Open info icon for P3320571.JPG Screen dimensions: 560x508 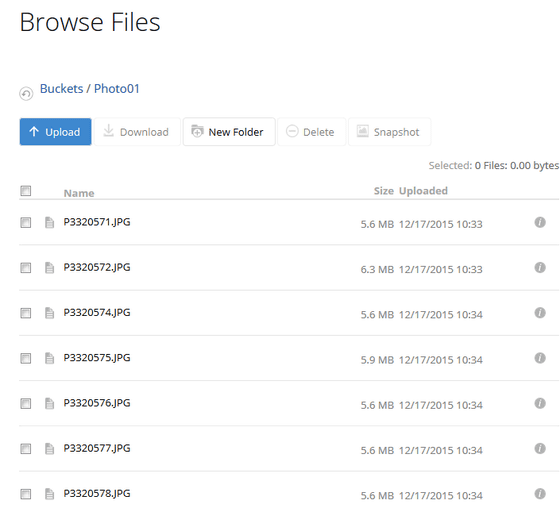(540, 222)
